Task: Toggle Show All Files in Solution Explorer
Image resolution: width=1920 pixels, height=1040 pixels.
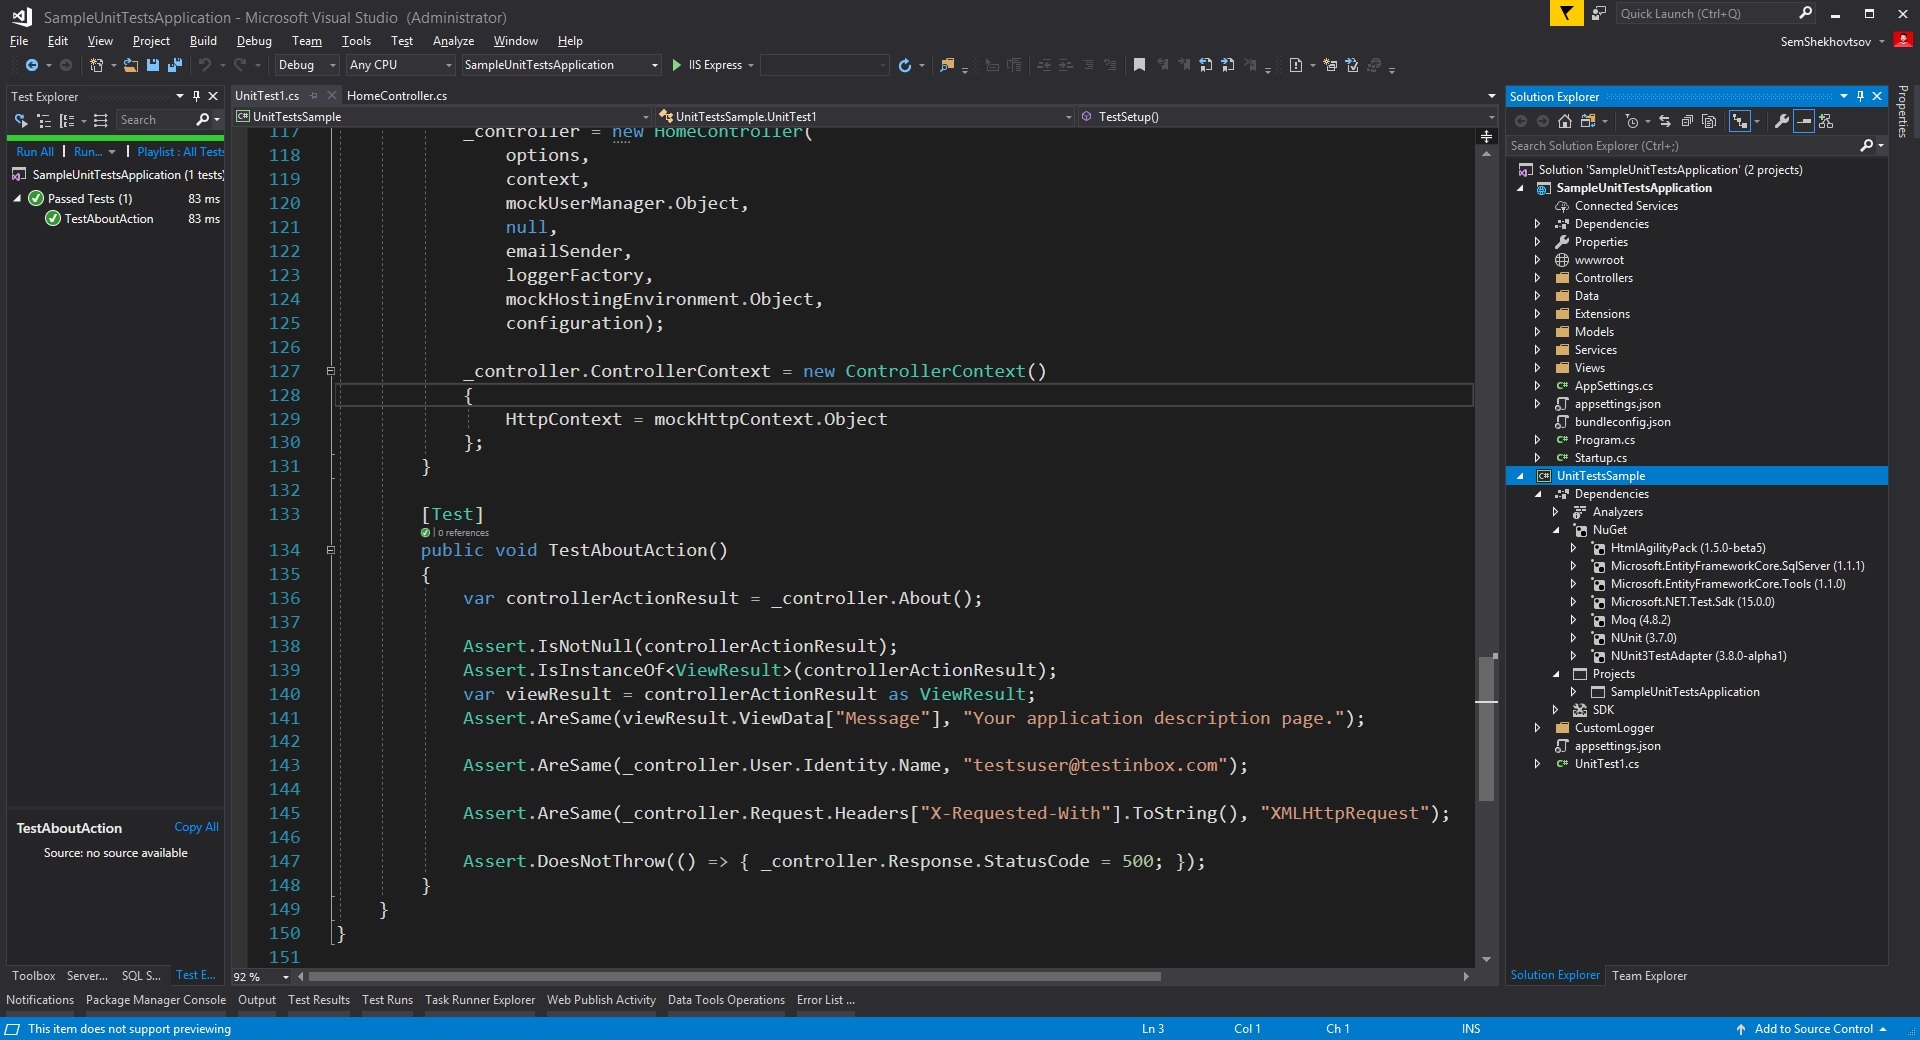Action: (x=1709, y=121)
